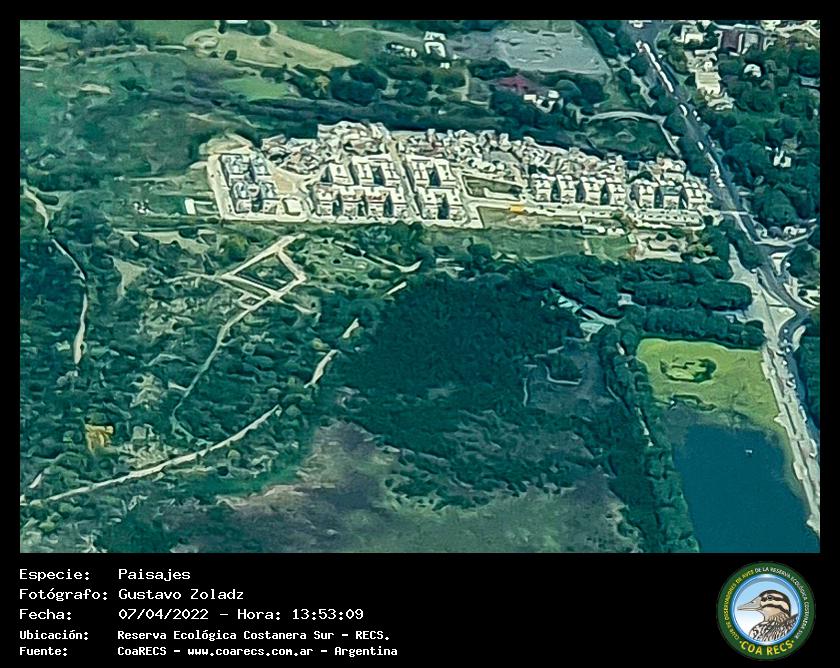Click the Ubicación label

53,635
